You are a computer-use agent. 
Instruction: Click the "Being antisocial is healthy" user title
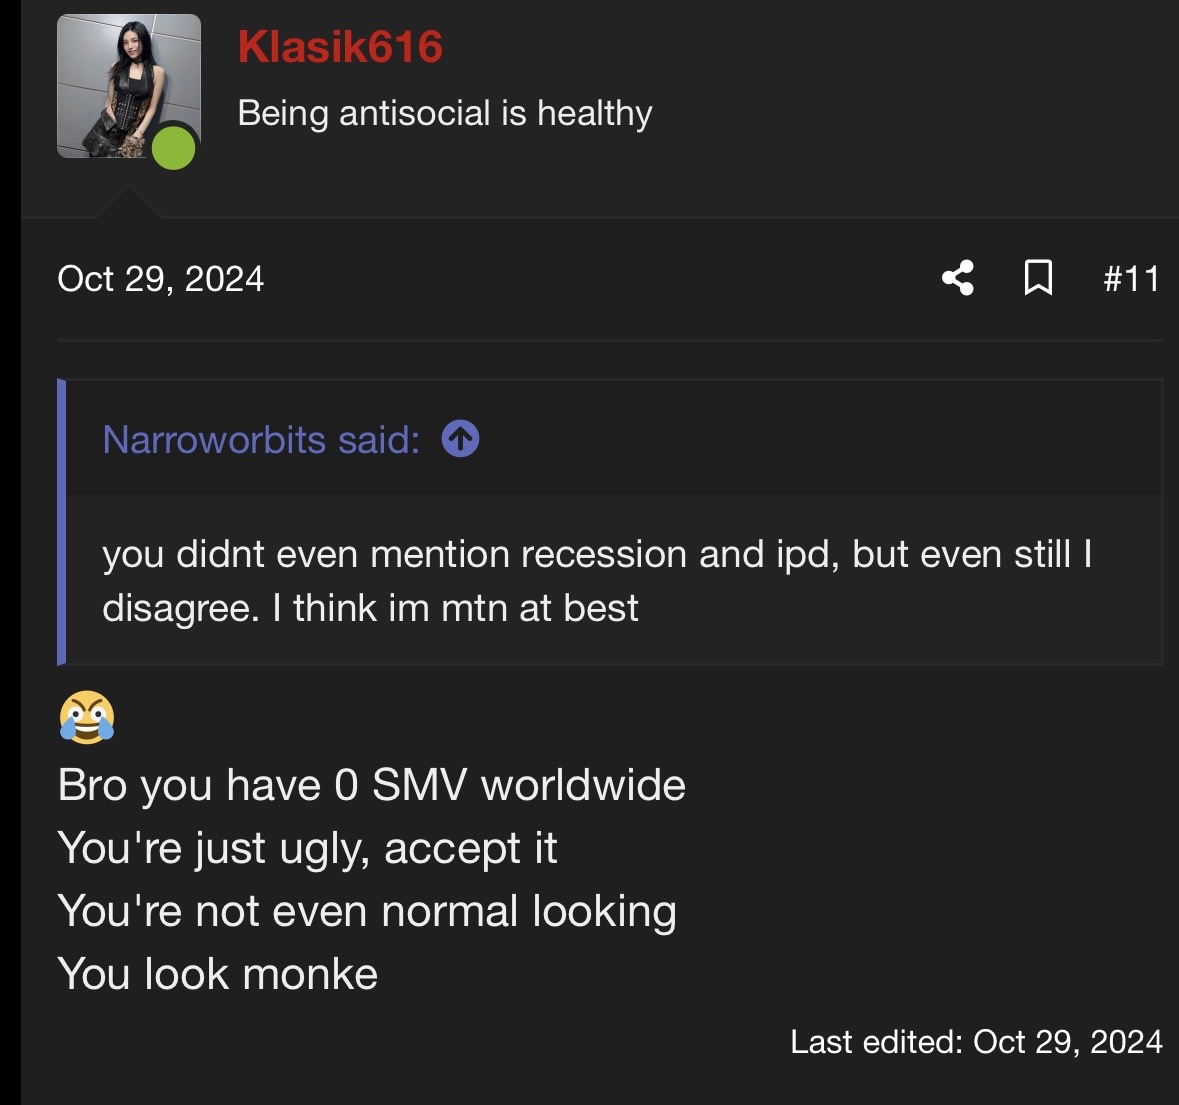[x=445, y=113]
